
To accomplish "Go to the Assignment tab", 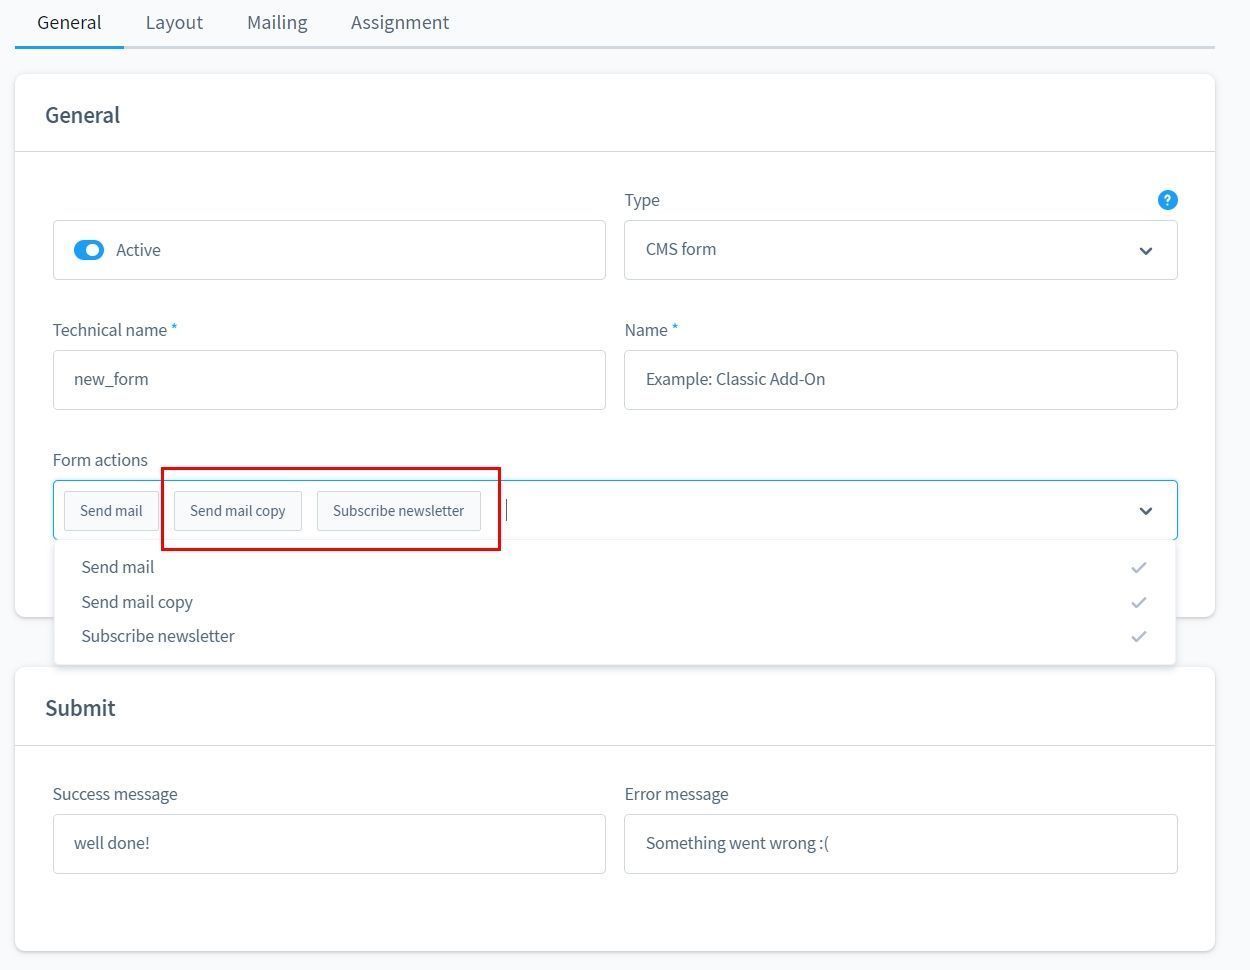I will tap(399, 22).
